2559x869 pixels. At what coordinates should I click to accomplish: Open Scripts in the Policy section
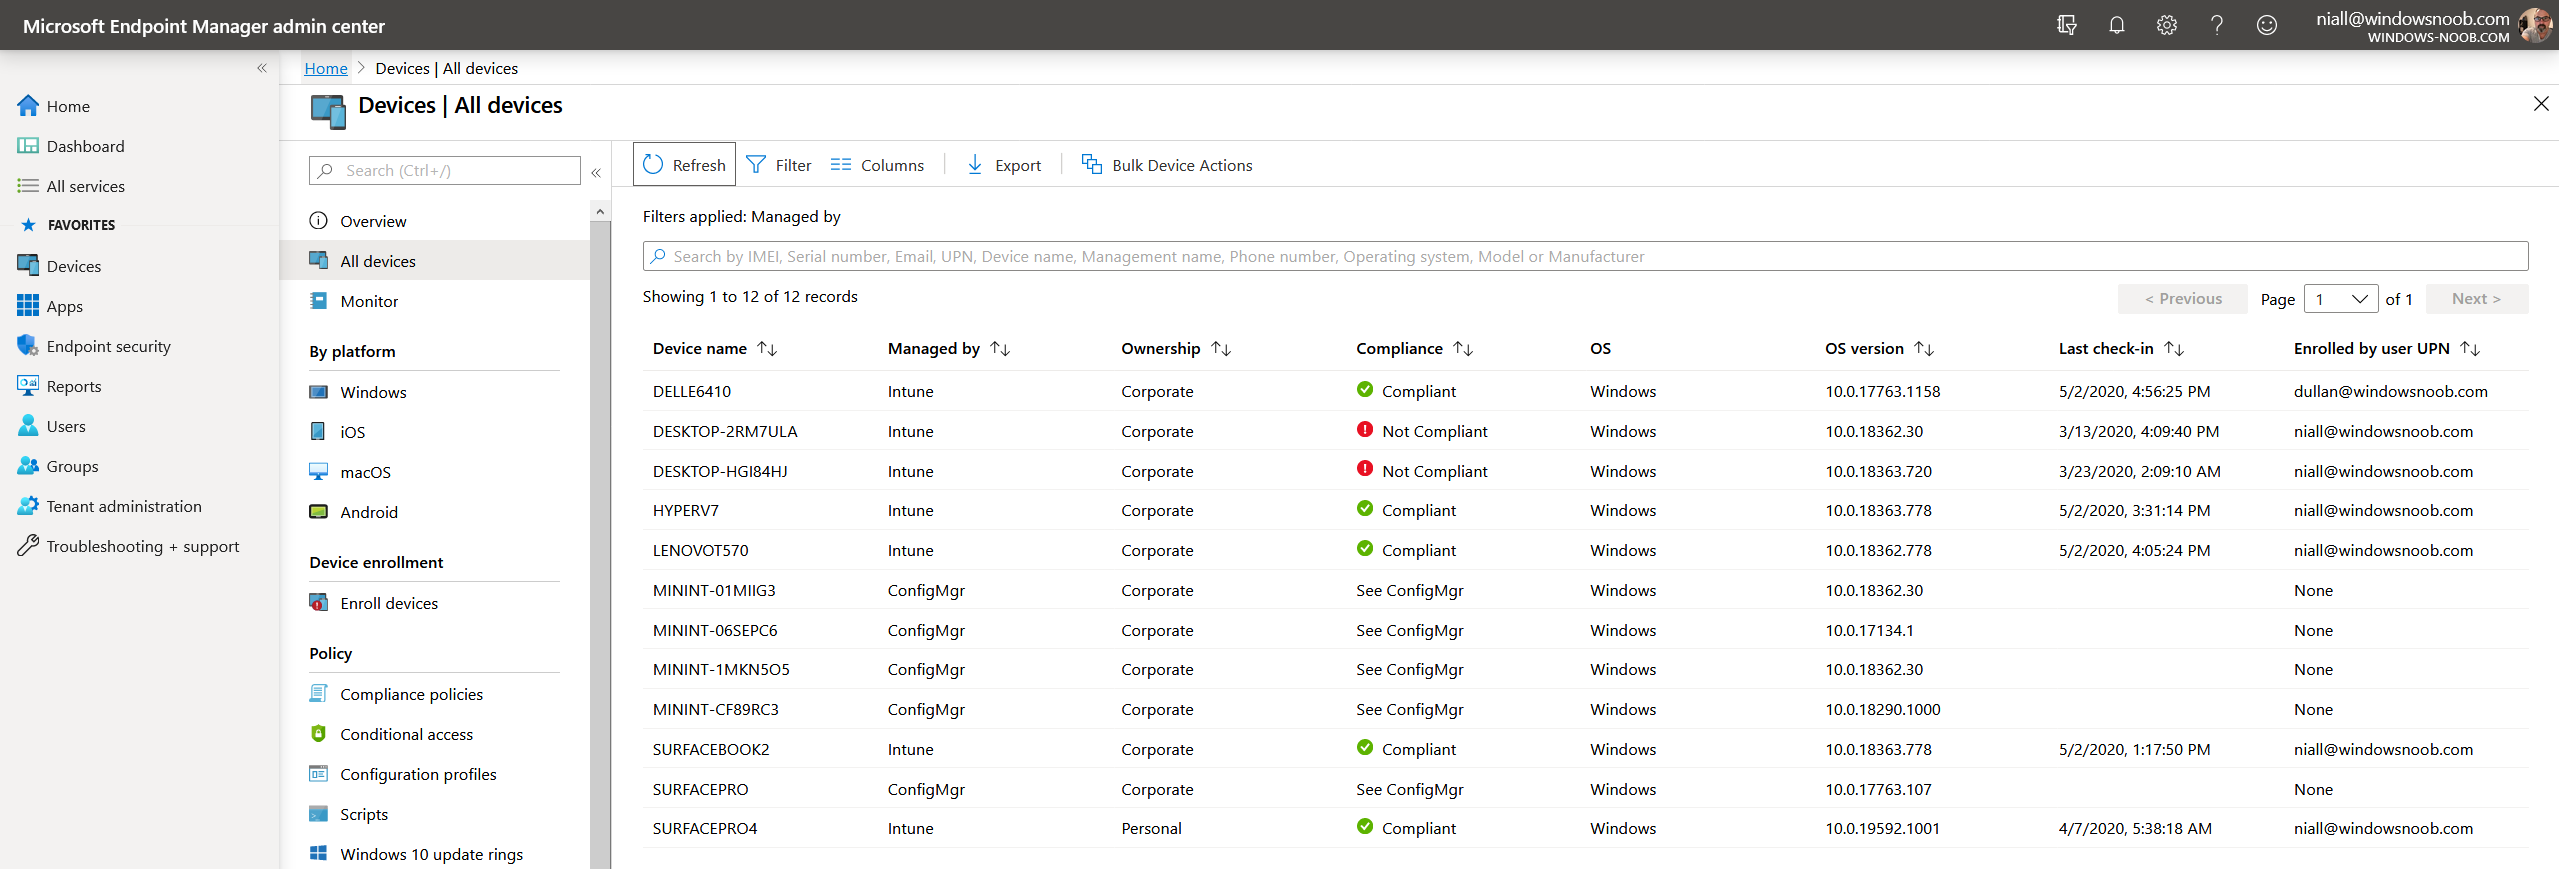pyautogui.click(x=349, y=814)
